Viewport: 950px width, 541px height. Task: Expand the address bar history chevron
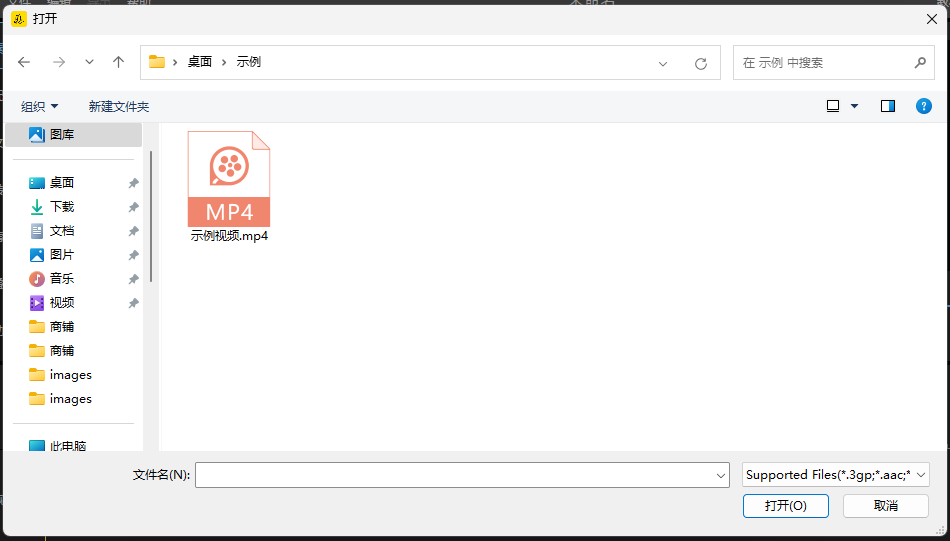click(663, 63)
